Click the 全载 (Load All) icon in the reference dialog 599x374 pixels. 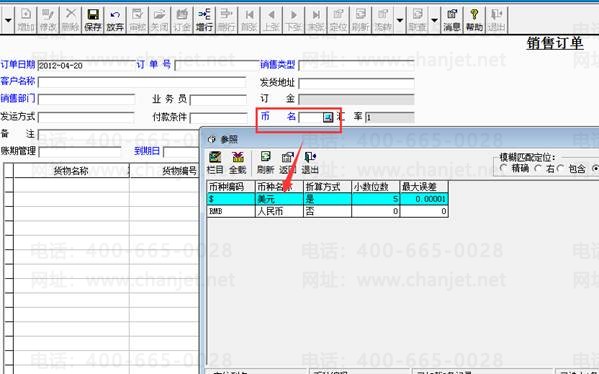pyautogui.click(x=237, y=162)
